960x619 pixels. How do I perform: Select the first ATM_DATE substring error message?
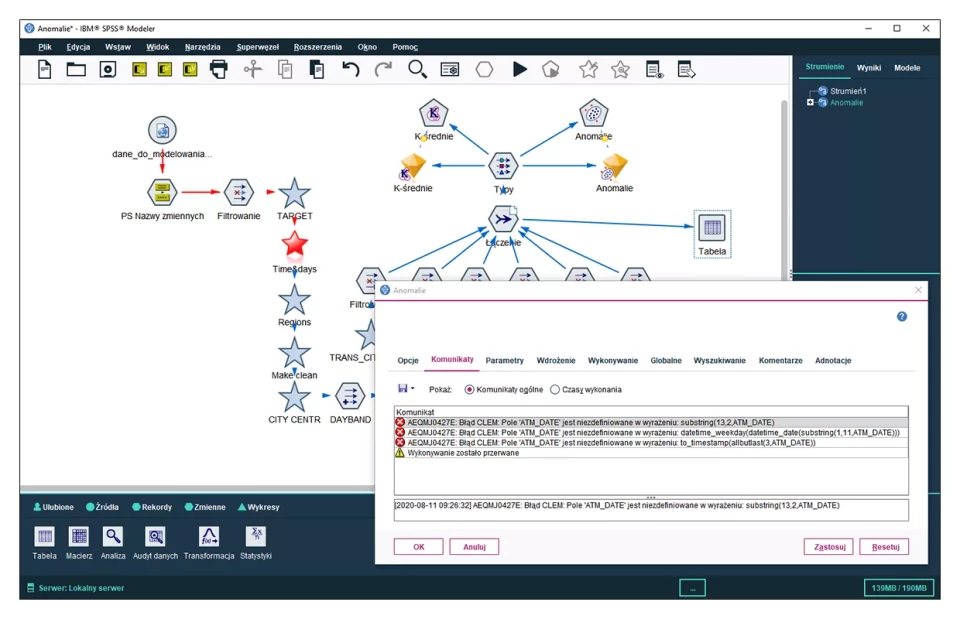(590, 422)
